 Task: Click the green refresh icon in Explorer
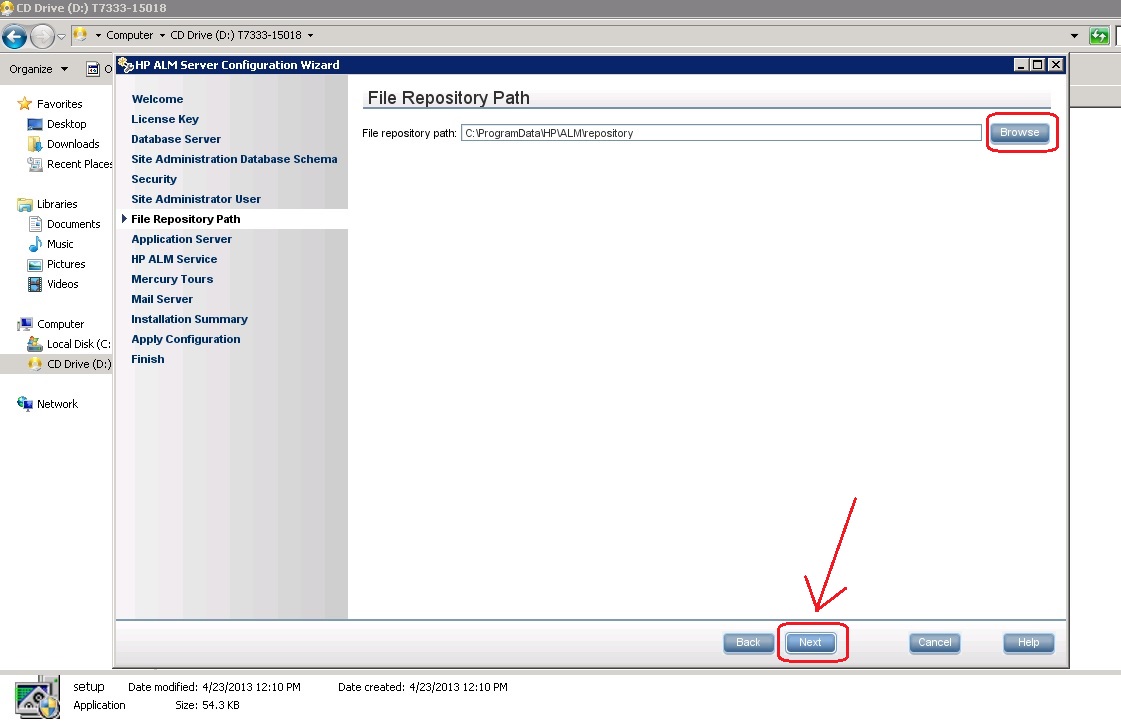tap(1099, 35)
